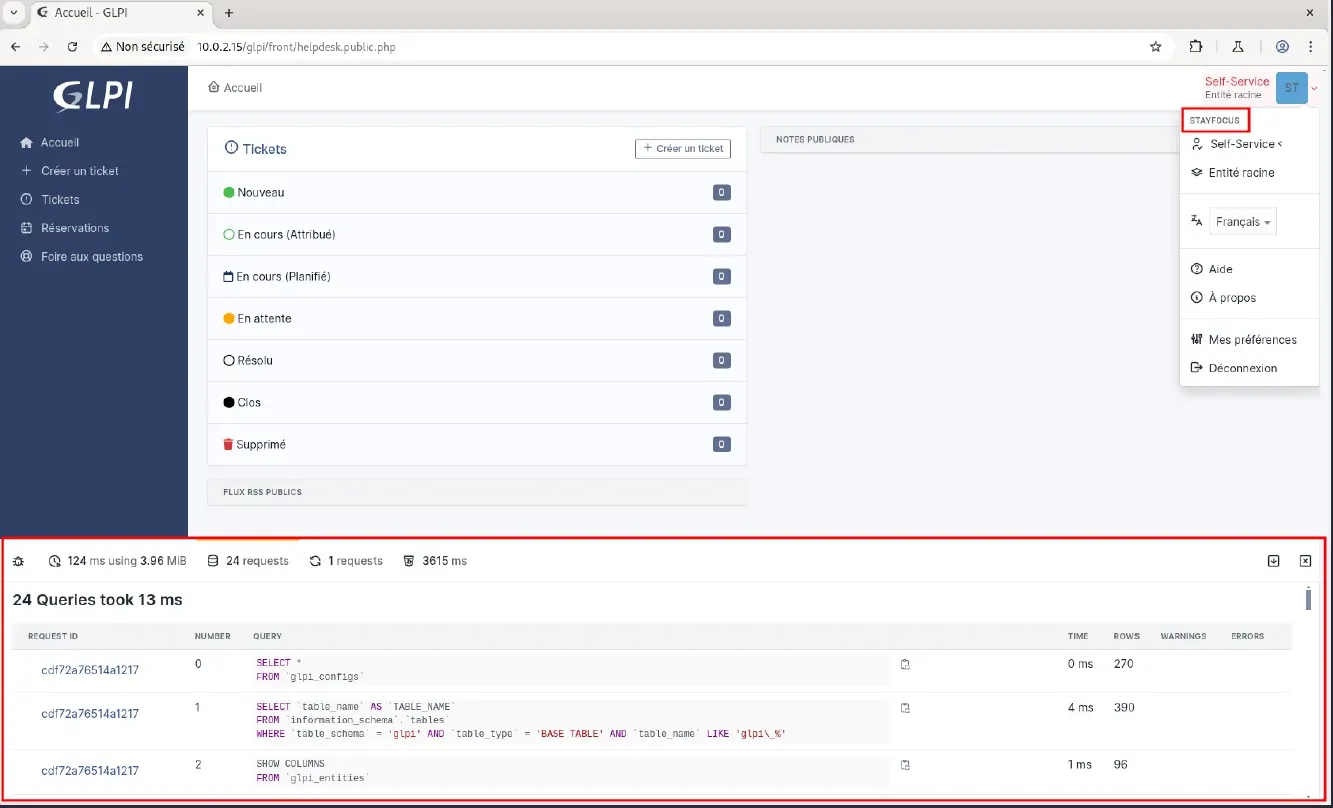Reload the page
1333x808 pixels.
click(72, 46)
